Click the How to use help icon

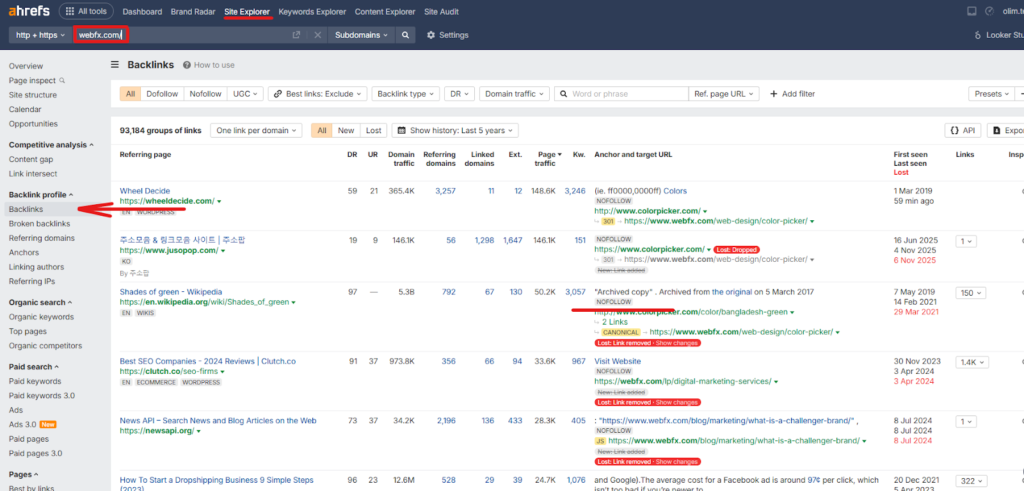tap(187, 65)
